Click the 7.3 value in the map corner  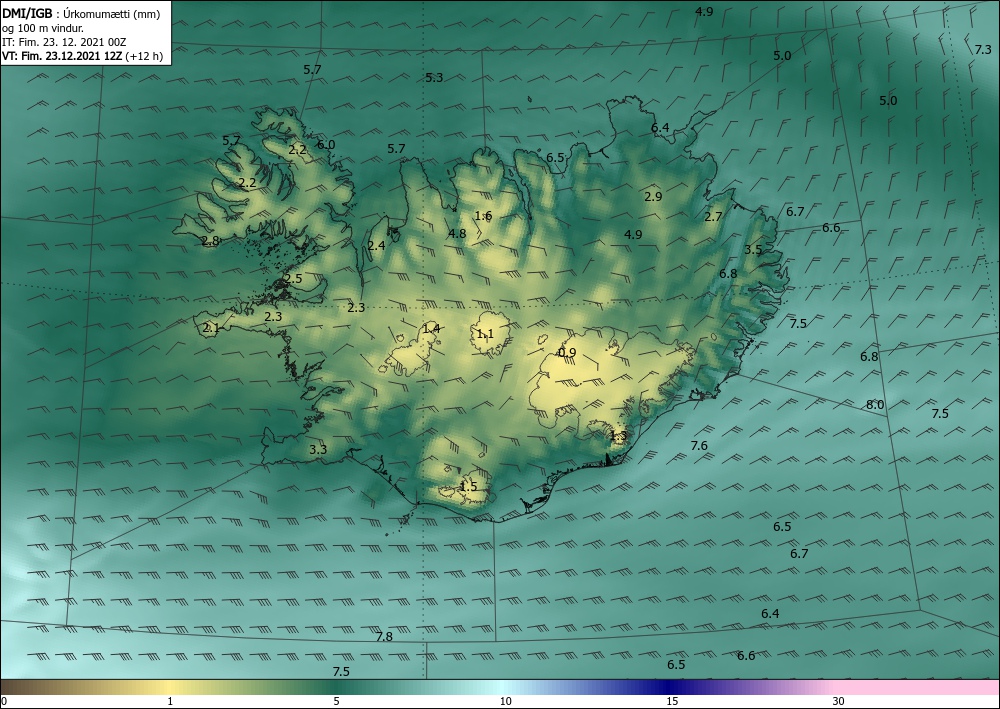983,50
